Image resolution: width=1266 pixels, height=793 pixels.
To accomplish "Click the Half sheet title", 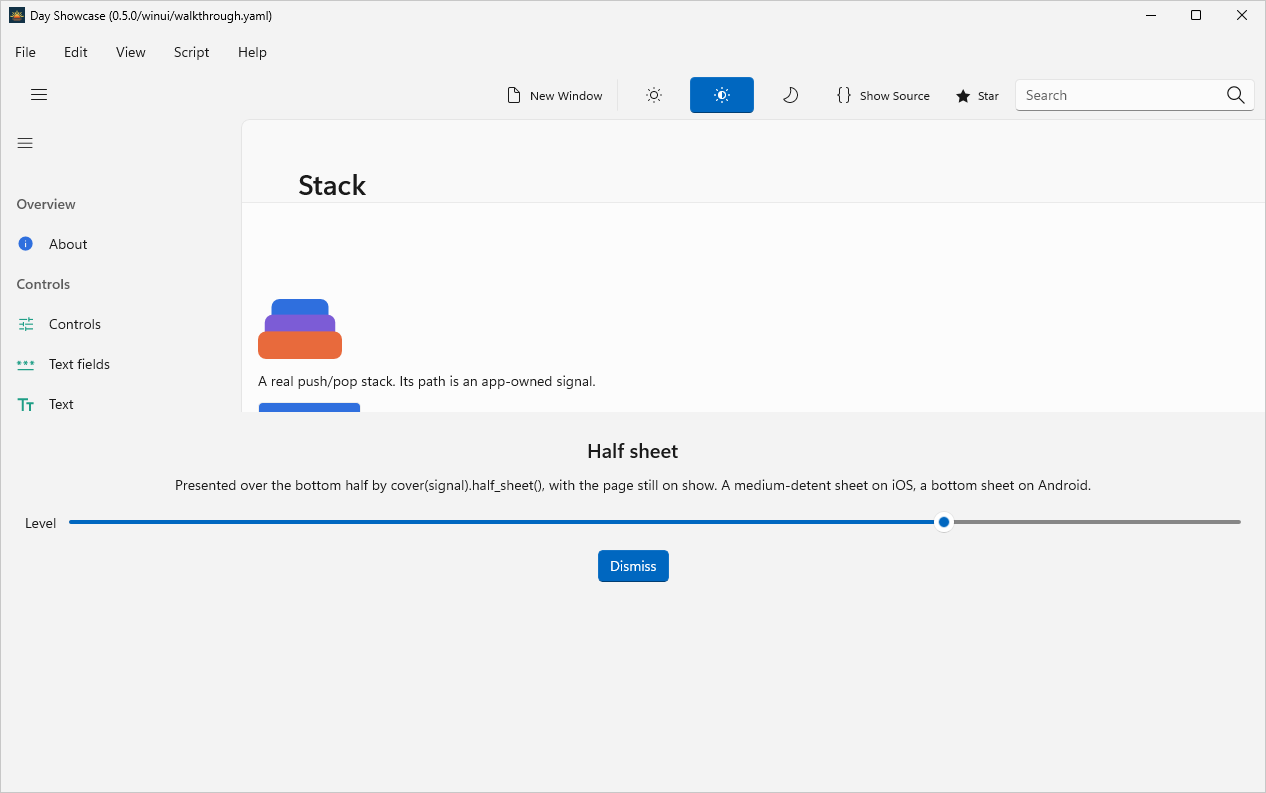I will [x=633, y=451].
